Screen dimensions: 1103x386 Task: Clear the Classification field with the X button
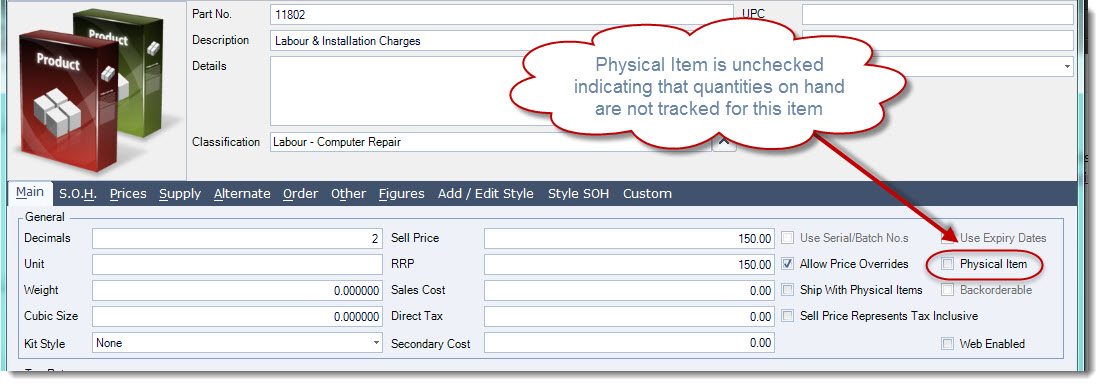725,142
